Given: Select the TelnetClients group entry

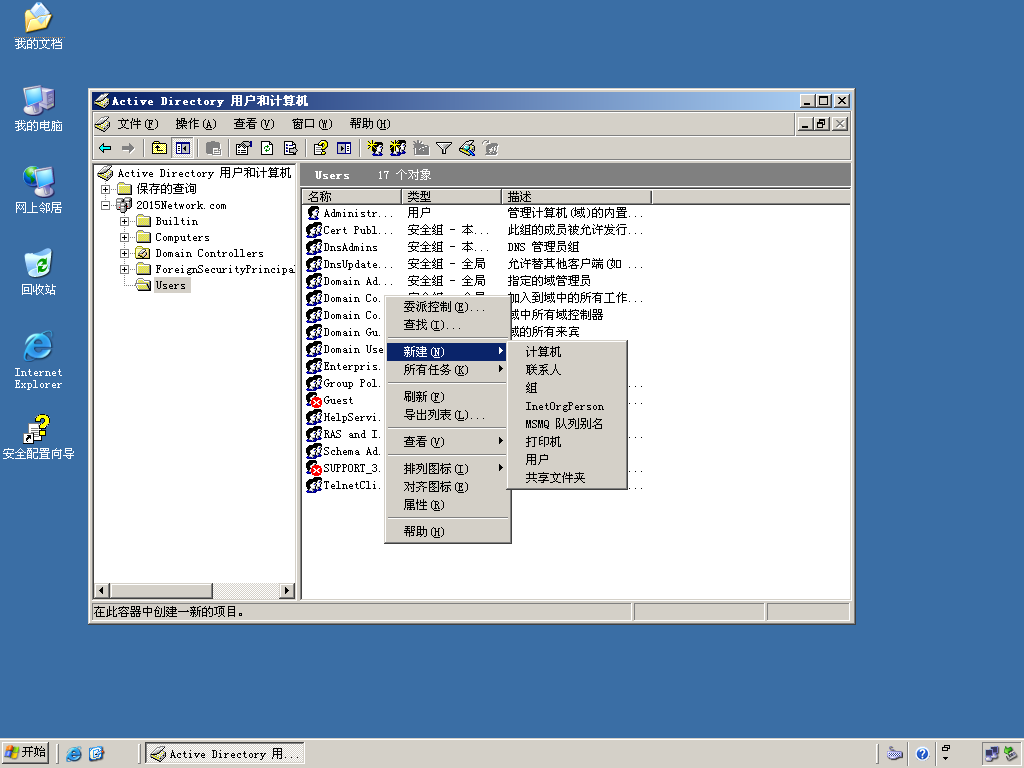Looking at the screenshot, I should [344, 485].
